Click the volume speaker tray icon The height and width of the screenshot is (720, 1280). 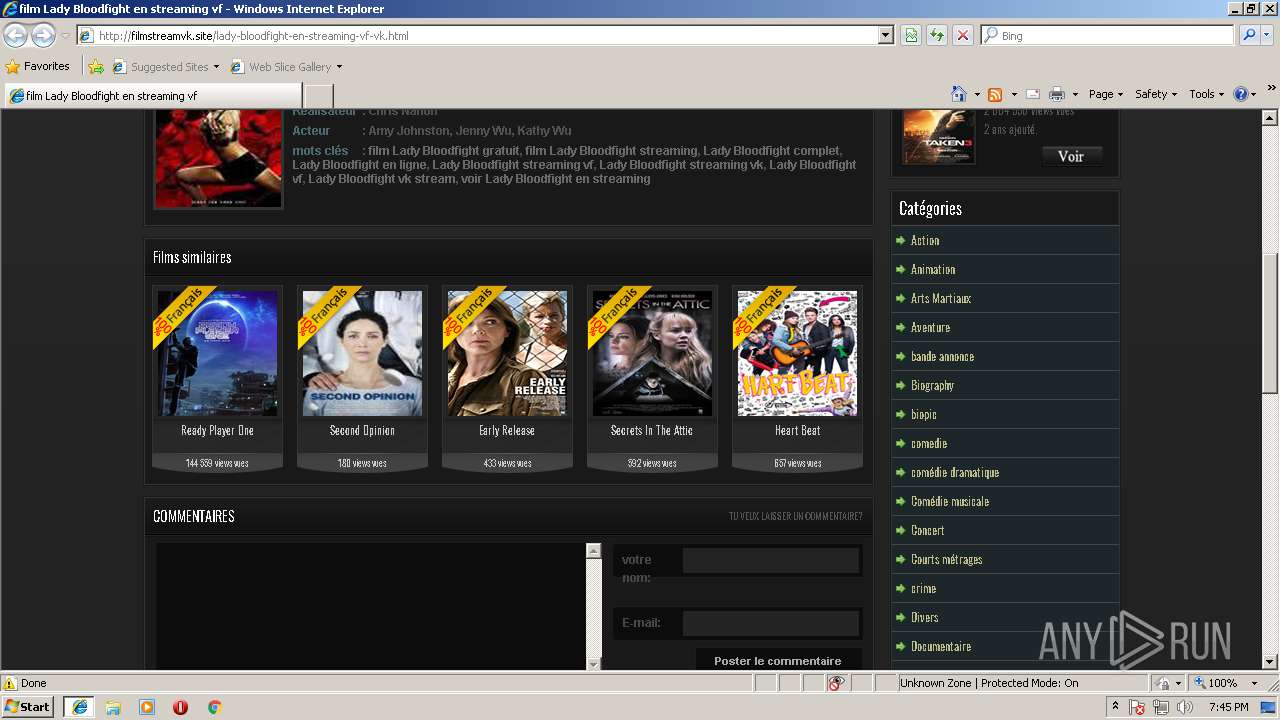(1183, 707)
